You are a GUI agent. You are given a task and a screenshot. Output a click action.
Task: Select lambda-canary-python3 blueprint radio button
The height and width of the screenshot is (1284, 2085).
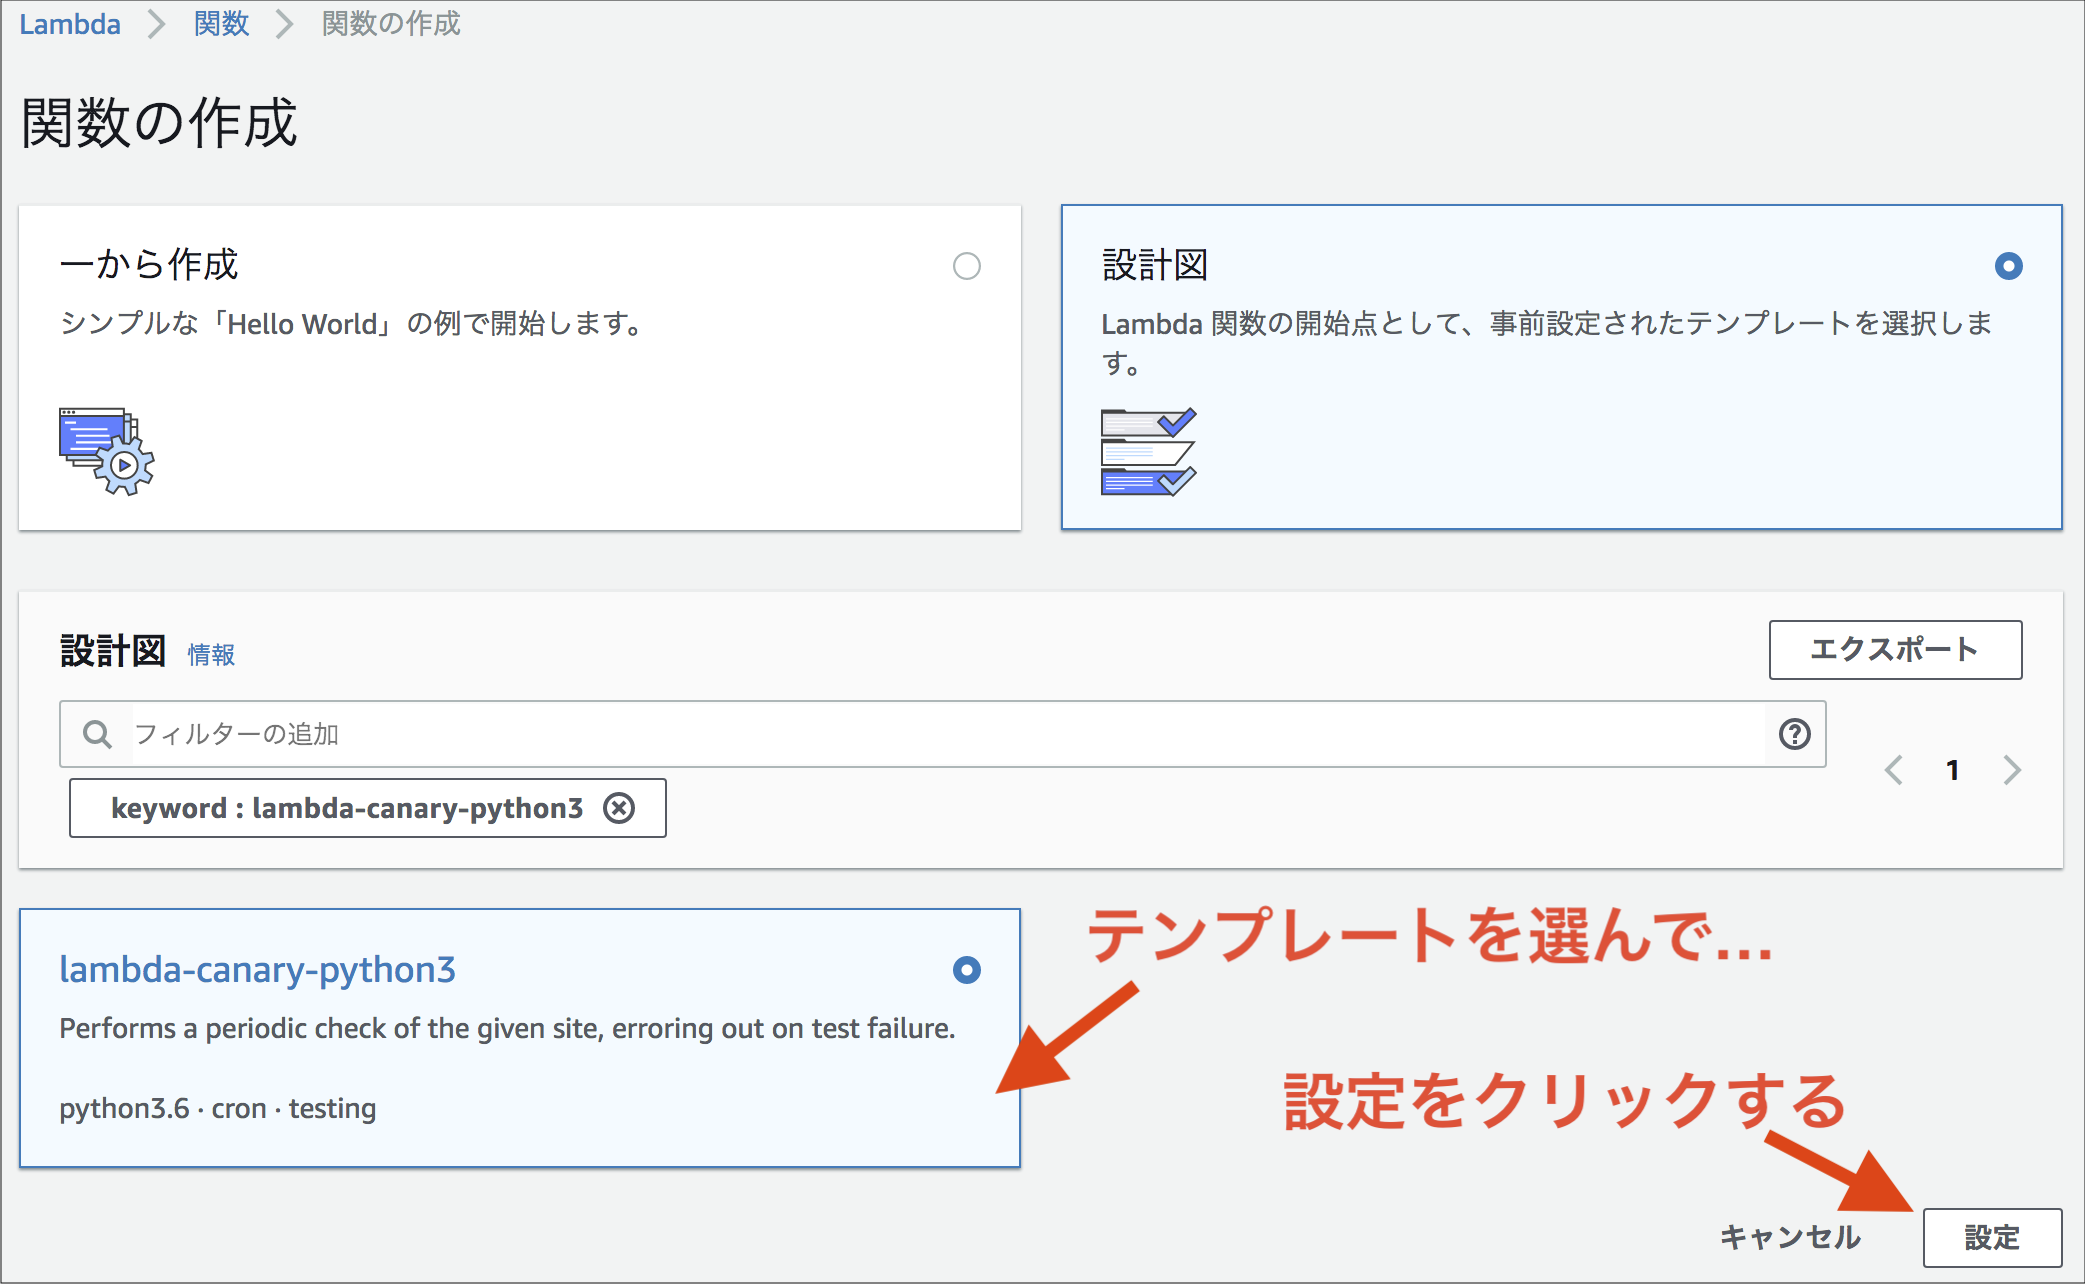966,970
